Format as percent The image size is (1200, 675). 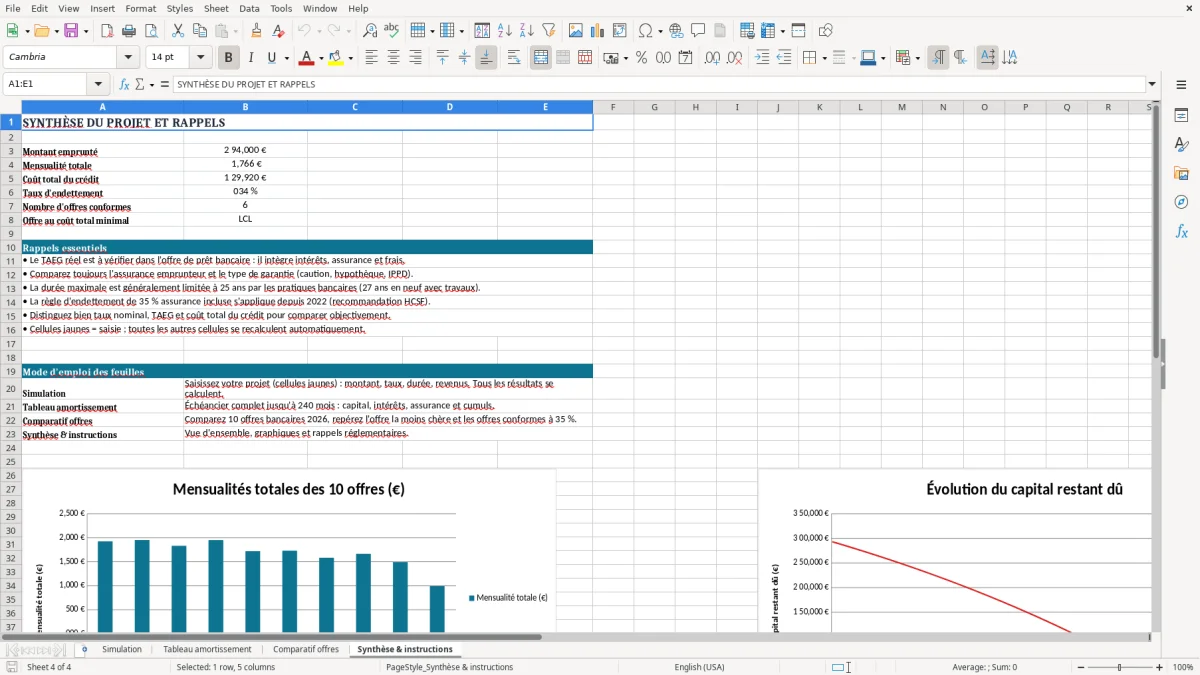click(x=641, y=58)
